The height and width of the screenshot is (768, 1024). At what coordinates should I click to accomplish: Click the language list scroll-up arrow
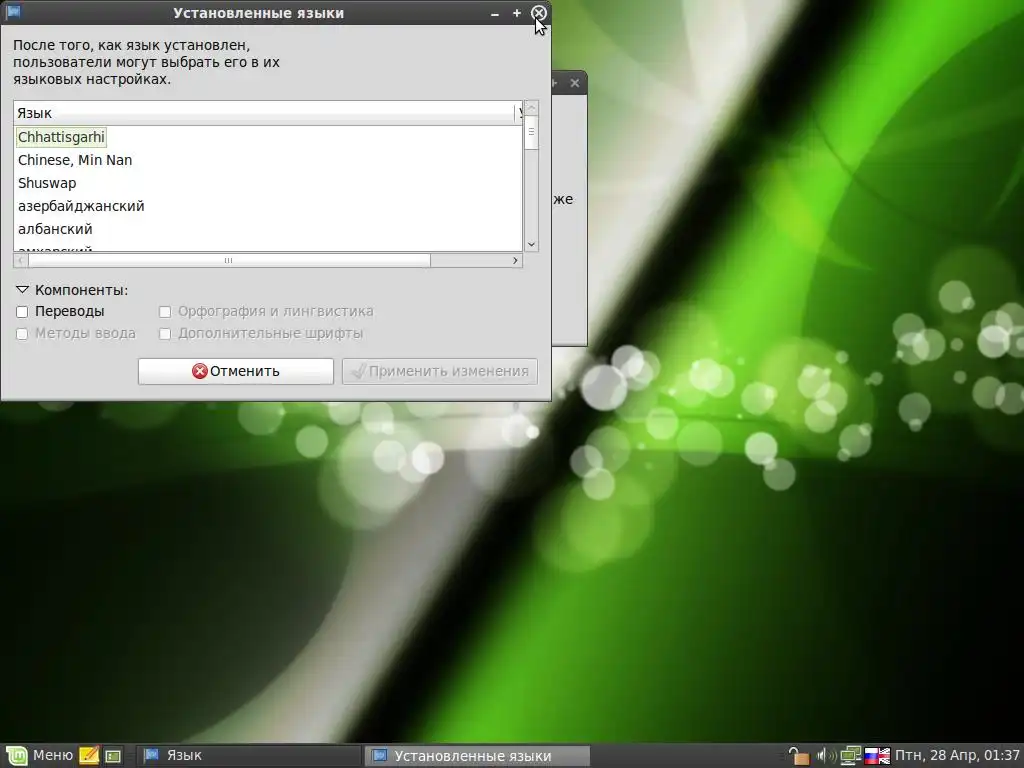531,108
